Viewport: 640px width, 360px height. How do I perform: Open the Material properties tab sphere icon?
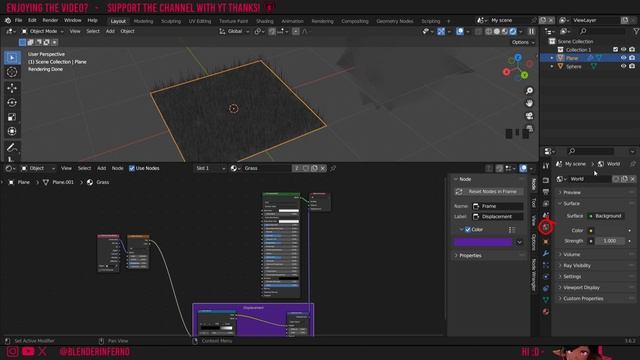point(546,312)
